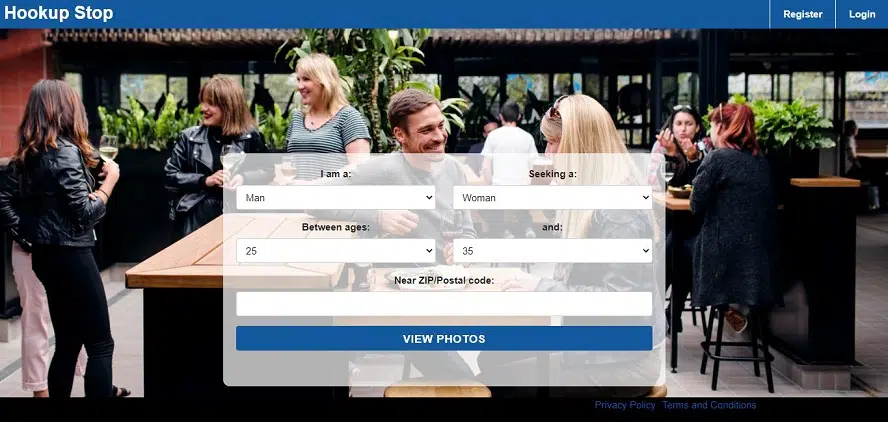Viewport: 888px width, 422px height.
Task: Expand the 'Seeking a' Woman dropdown
Action: tap(552, 198)
